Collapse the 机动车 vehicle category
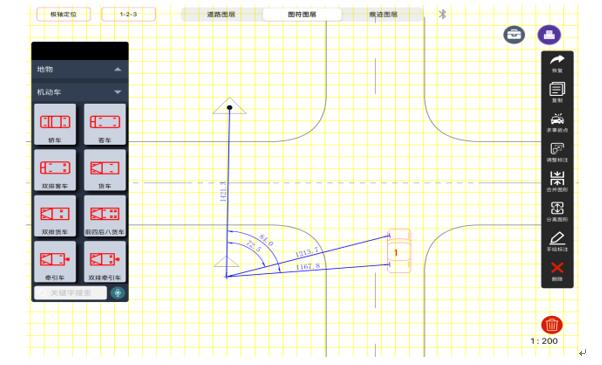Image resolution: width=602 pixels, height=365 pixels. (80, 92)
